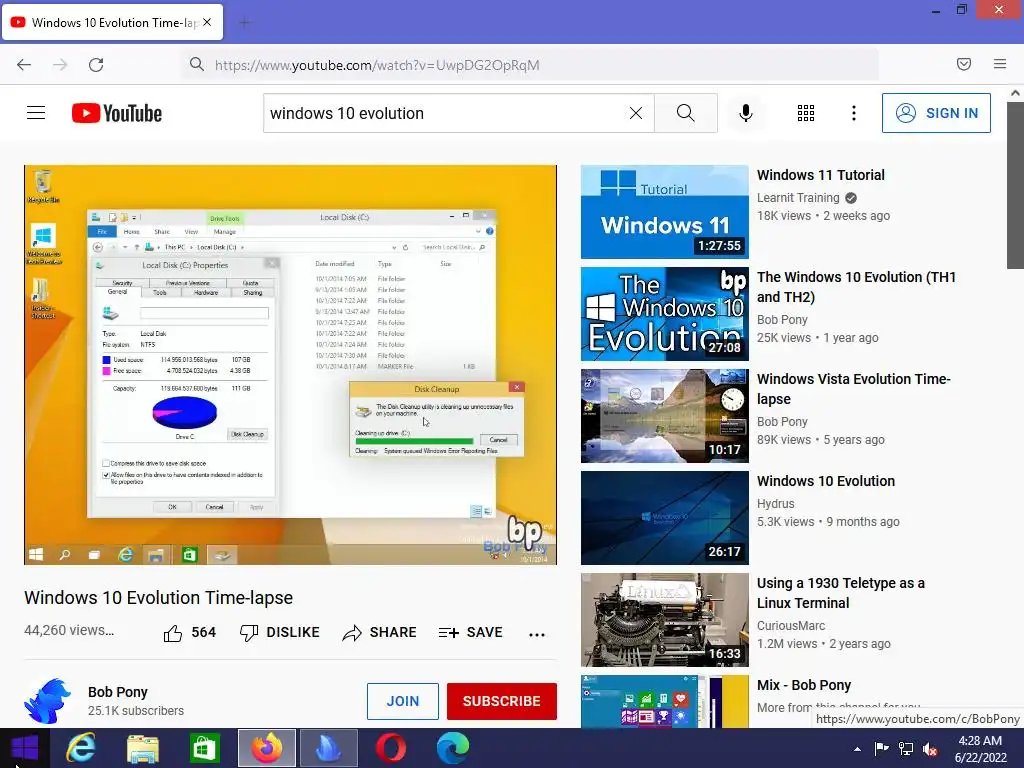Open the network tray icon
The width and height of the screenshot is (1024, 768).
coord(906,749)
